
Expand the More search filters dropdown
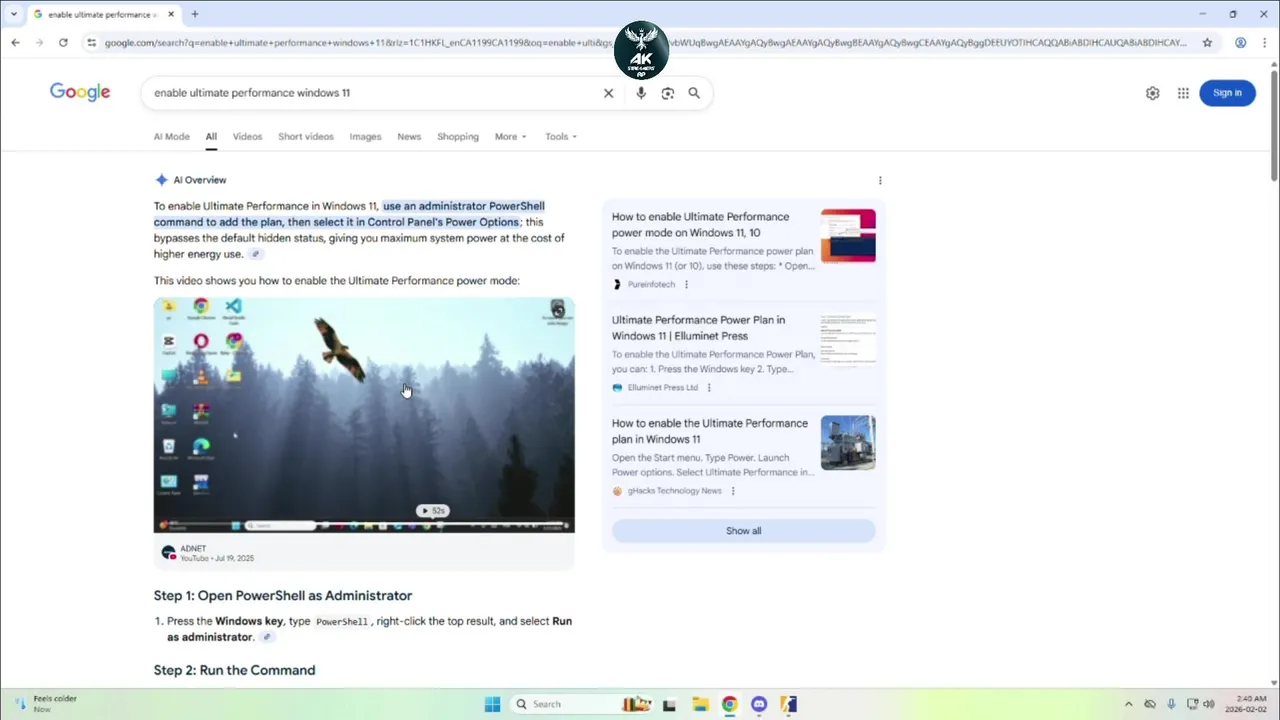click(510, 137)
